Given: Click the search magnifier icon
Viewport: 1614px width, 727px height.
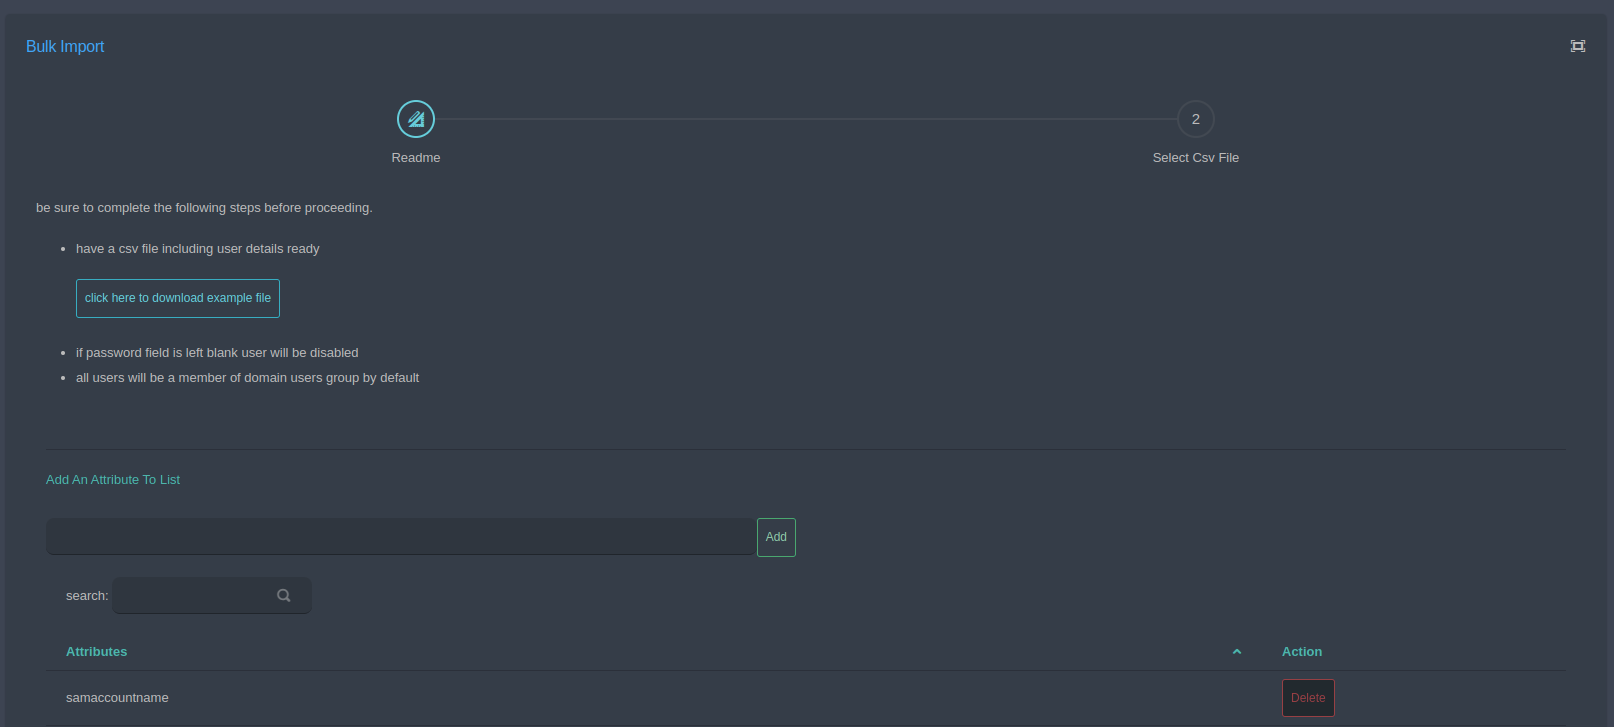Looking at the screenshot, I should (x=284, y=595).
